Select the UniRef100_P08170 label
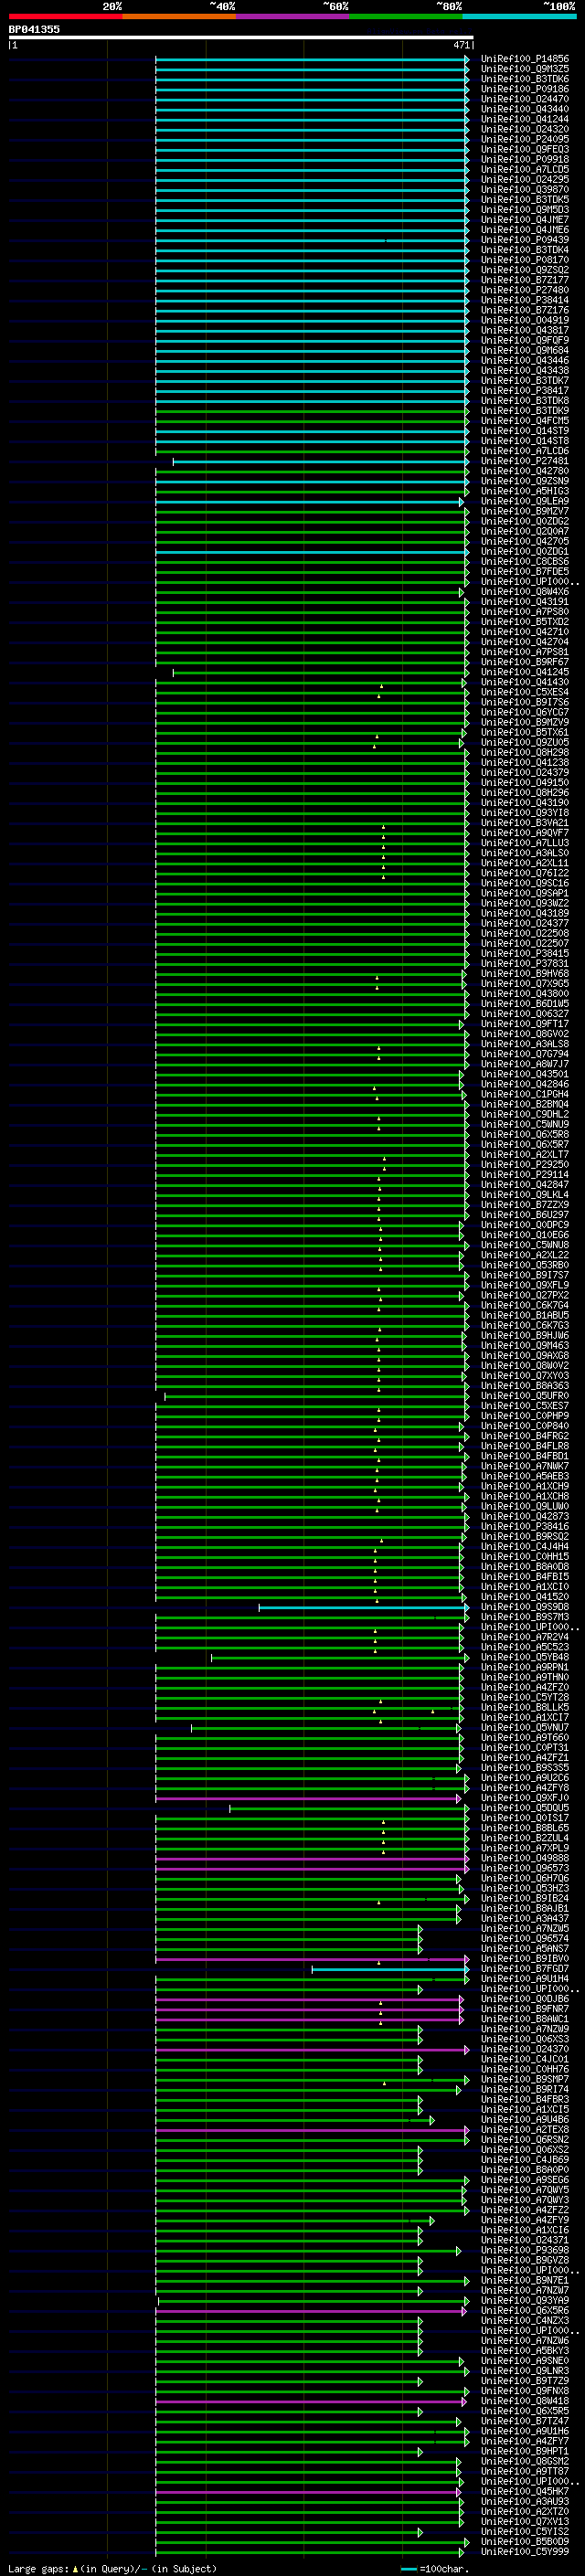Viewport: 585px width, 2576px height. tap(525, 260)
